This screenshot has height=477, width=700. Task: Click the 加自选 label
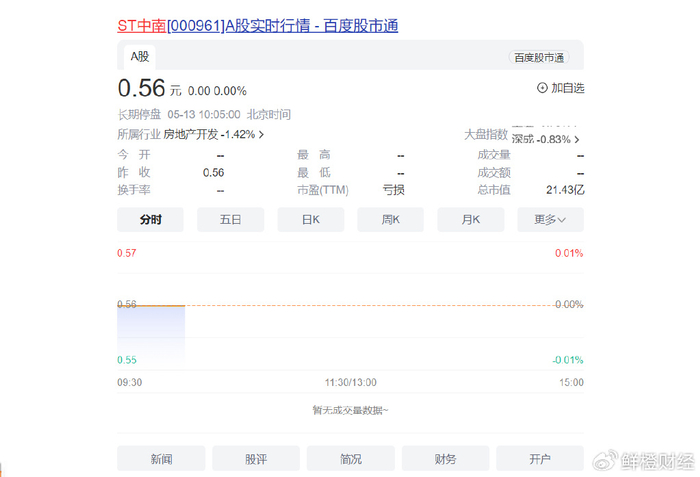coord(567,88)
